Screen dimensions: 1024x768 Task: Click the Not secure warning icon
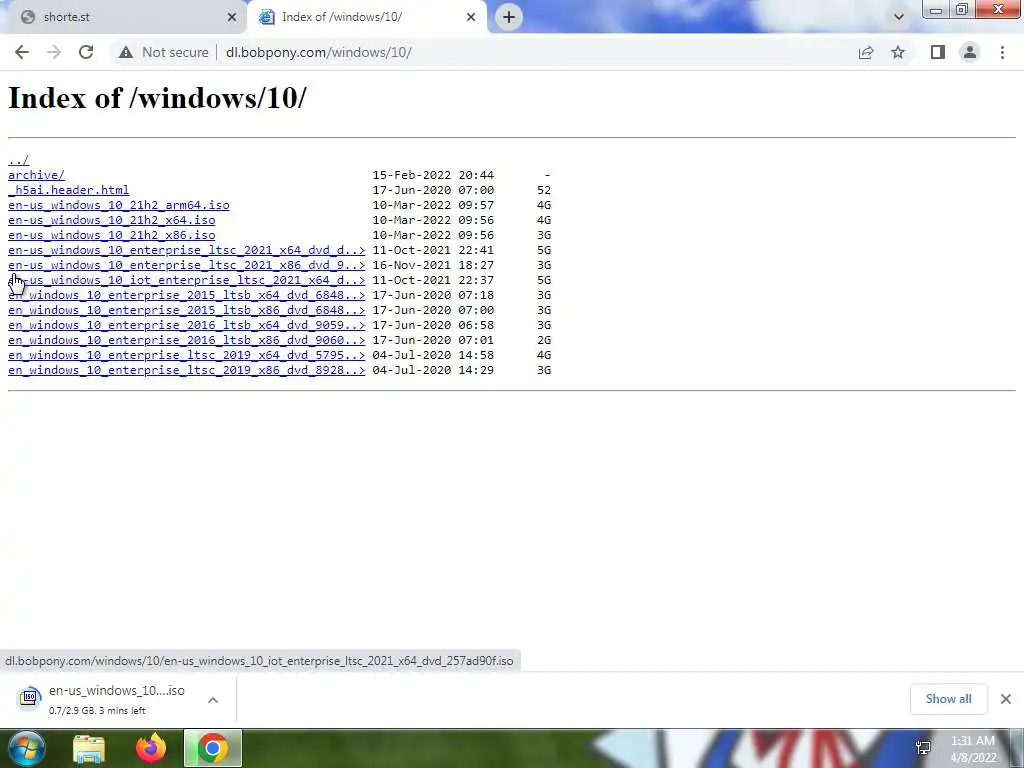126,52
